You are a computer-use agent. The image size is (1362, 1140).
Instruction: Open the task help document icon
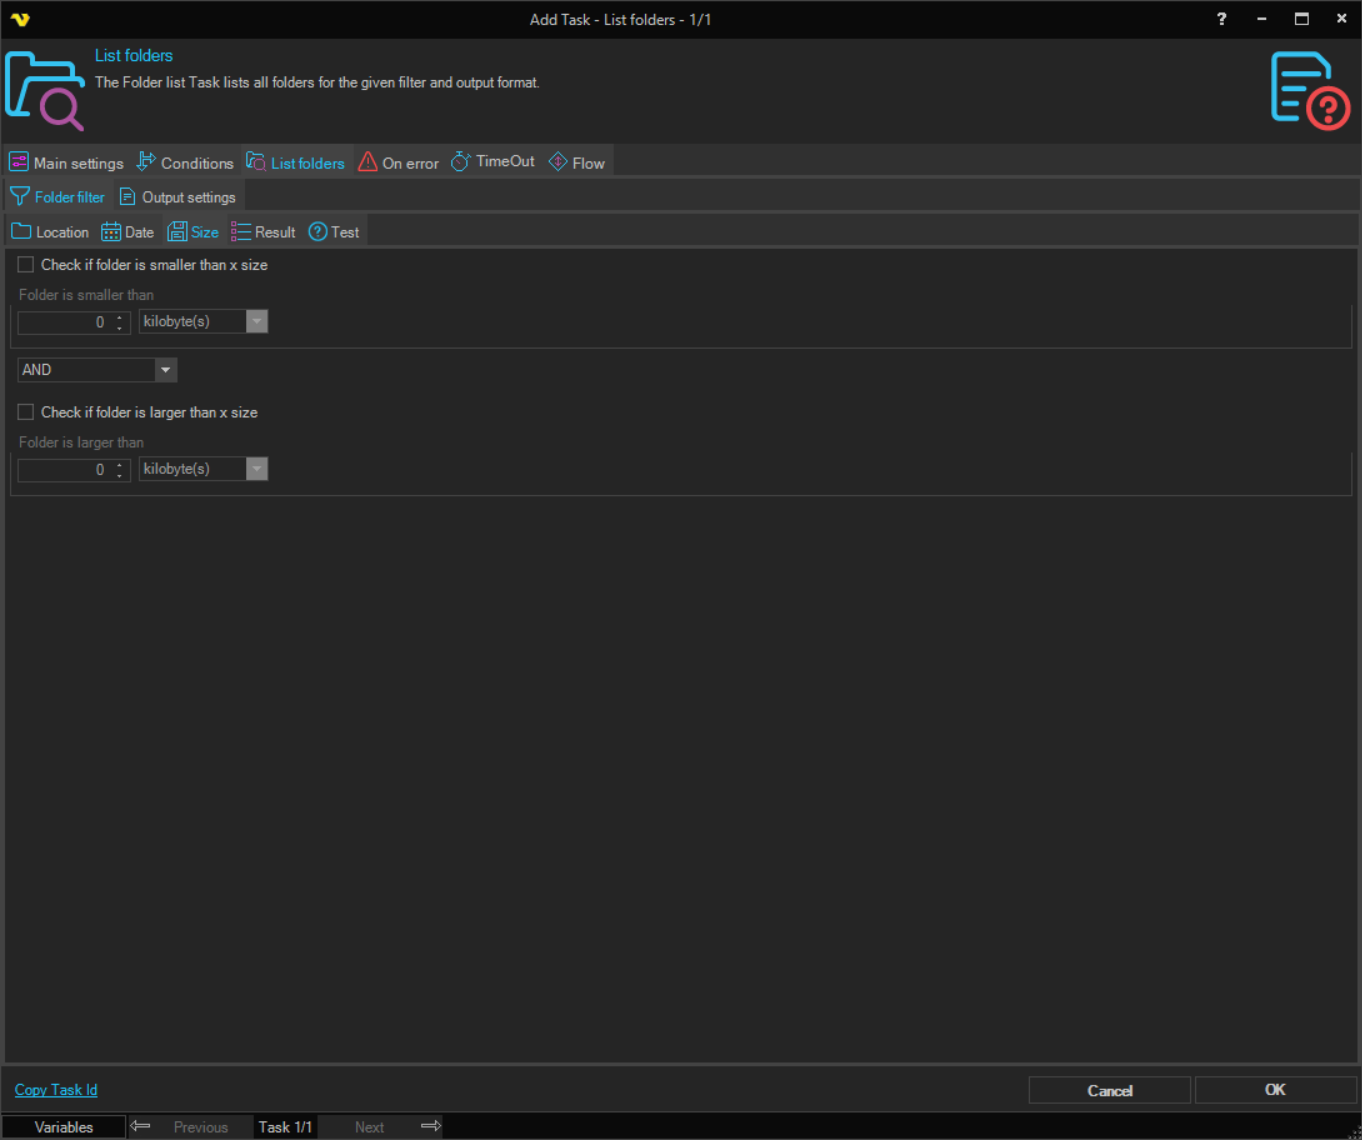click(1309, 90)
